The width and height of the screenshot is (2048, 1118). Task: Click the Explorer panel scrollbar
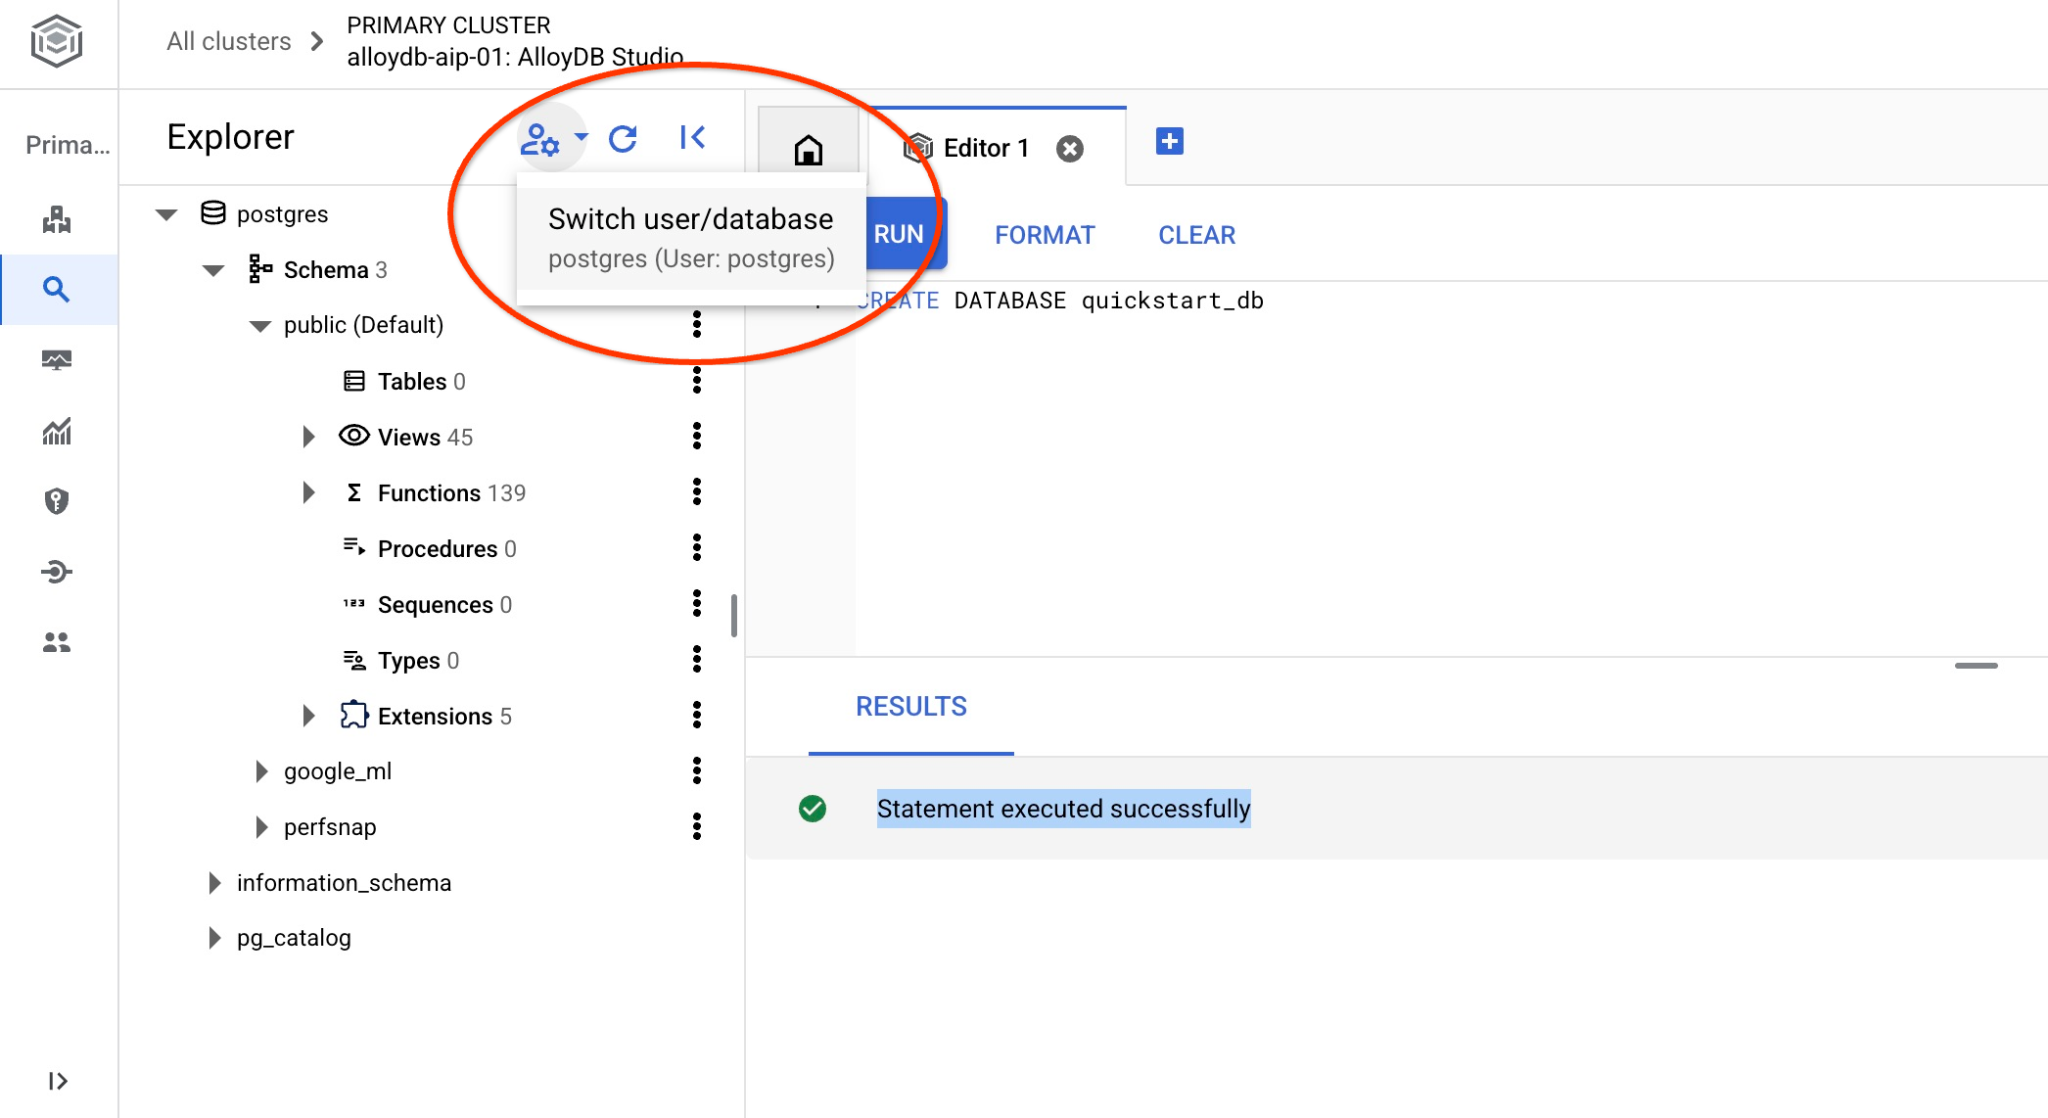[x=734, y=617]
